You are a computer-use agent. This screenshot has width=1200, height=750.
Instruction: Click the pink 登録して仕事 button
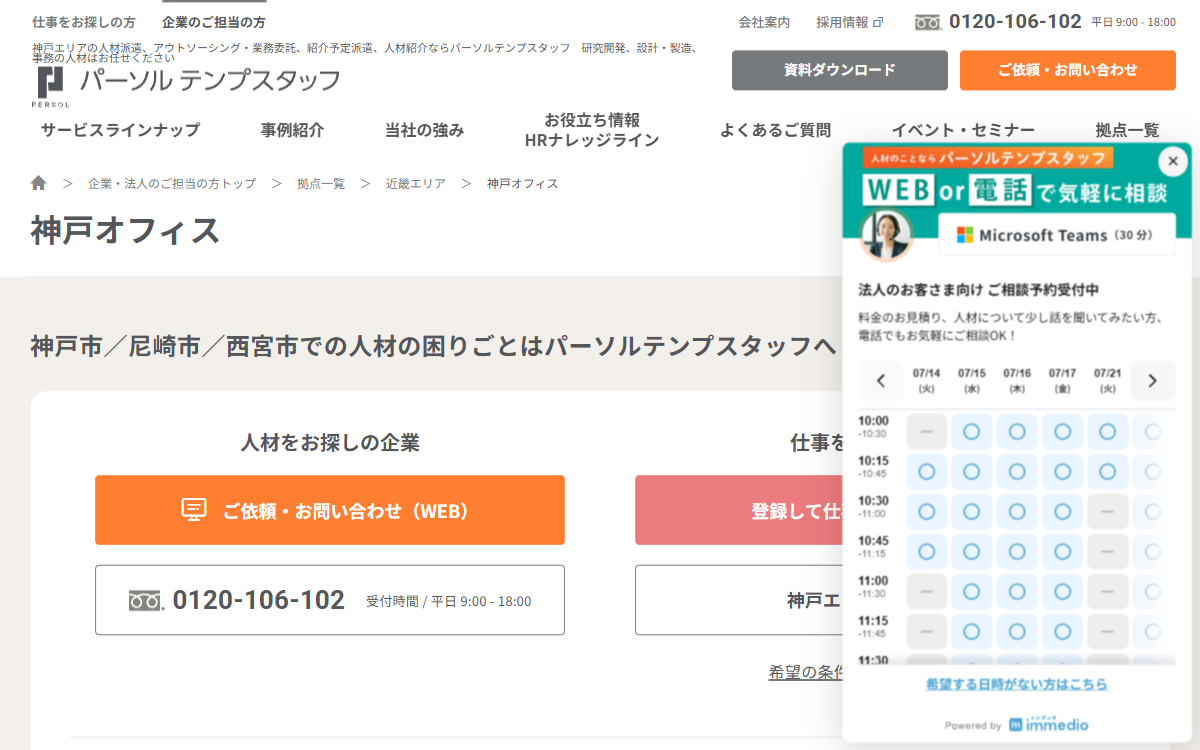click(x=739, y=510)
